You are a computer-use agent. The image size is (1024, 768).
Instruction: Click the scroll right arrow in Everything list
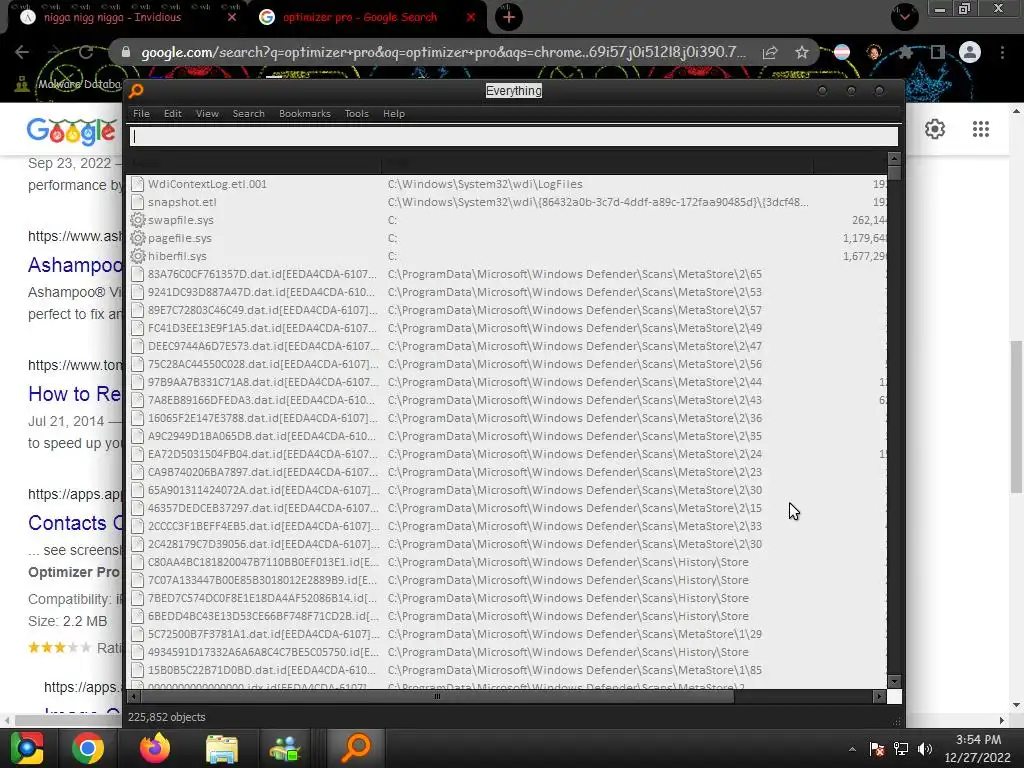[879, 696]
